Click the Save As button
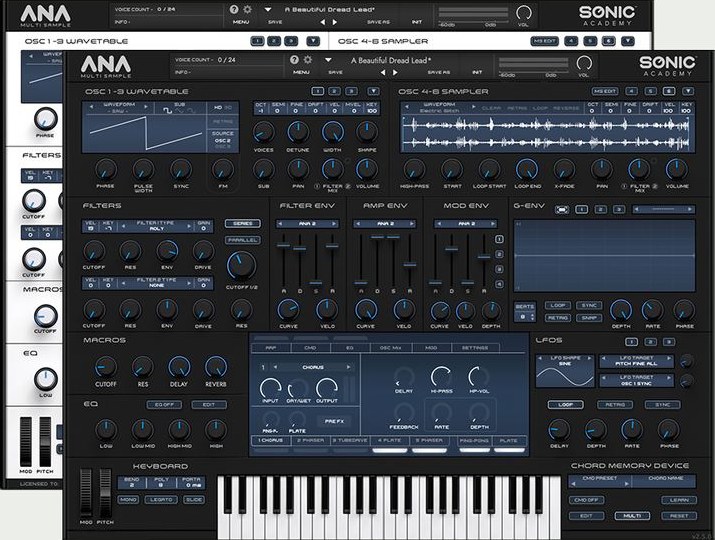The height and width of the screenshot is (540, 715). coord(439,73)
